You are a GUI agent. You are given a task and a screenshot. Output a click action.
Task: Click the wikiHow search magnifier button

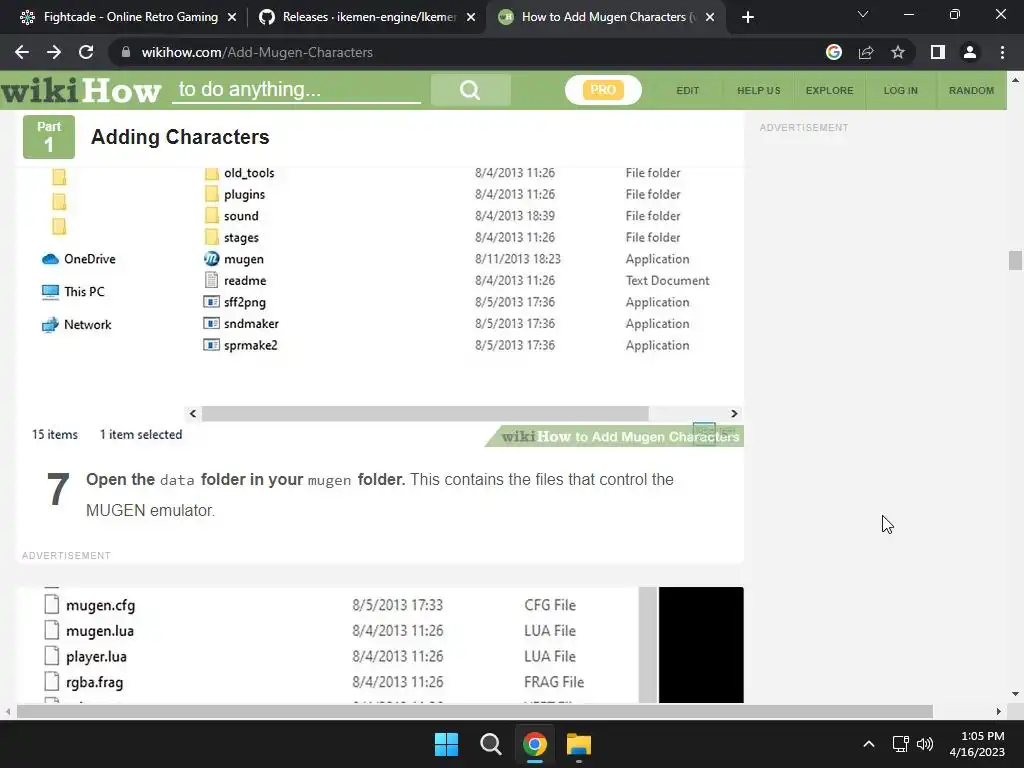470,89
